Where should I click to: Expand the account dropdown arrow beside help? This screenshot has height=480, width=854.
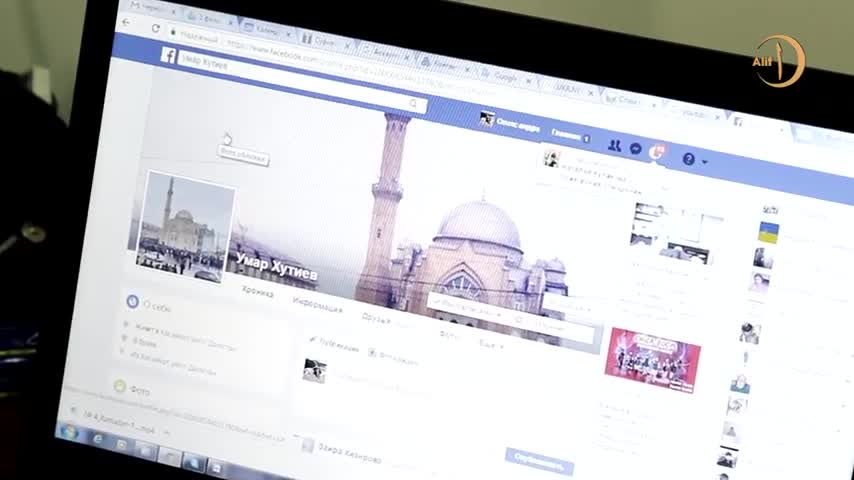[x=705, y=162]
